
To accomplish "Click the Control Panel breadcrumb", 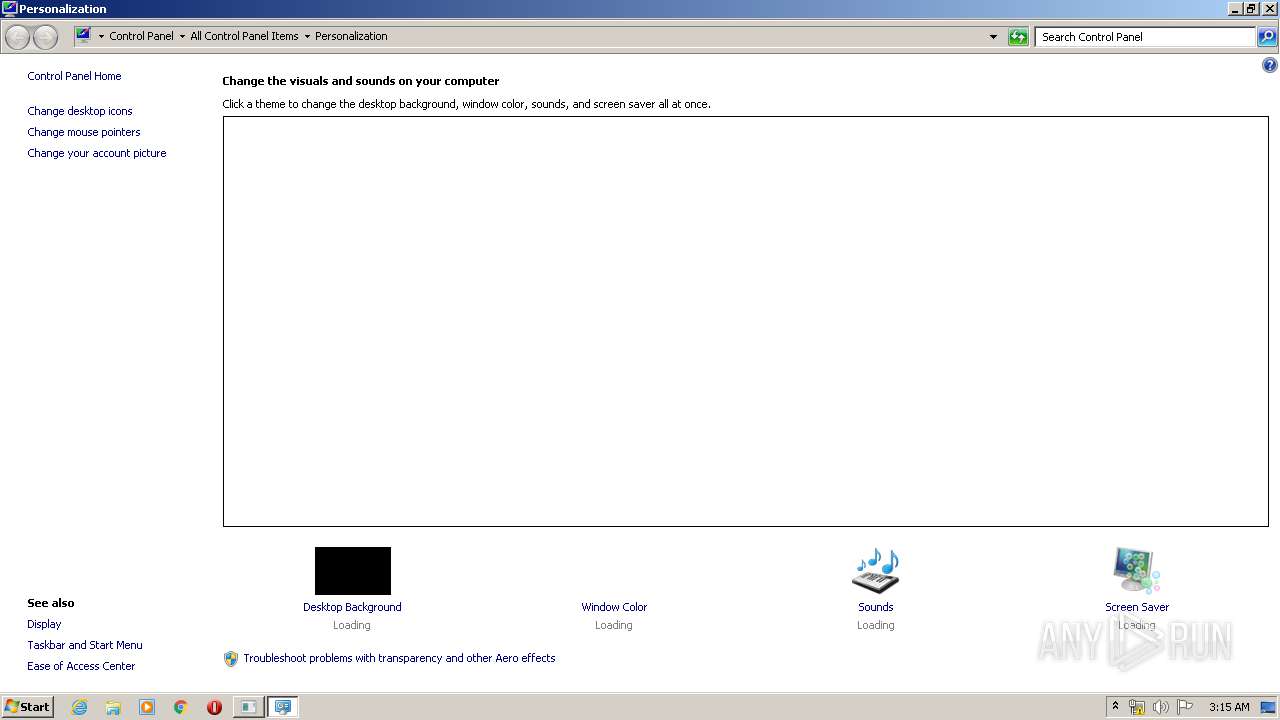I will pyautogui.click(x=141, y=36).
